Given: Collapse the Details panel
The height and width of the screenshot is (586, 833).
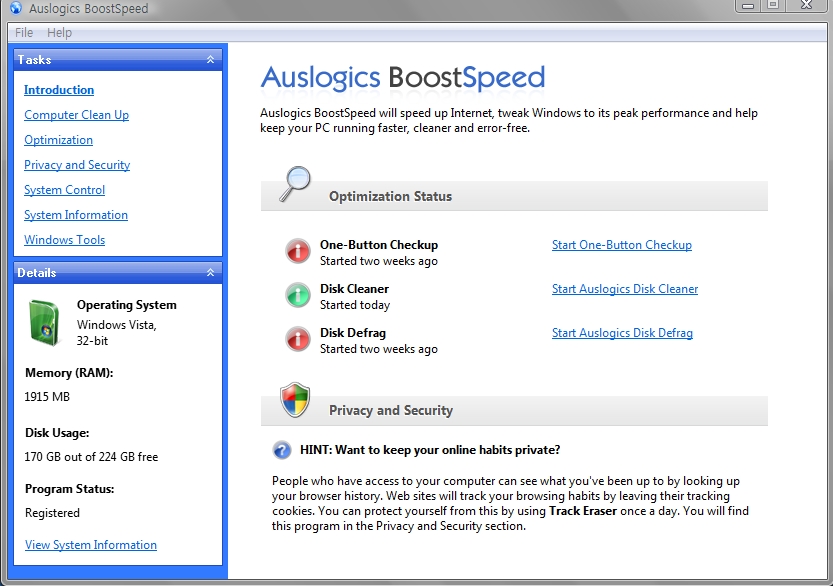Looking at the screenshot, I should pyautogui.click(x=210, y=273).
